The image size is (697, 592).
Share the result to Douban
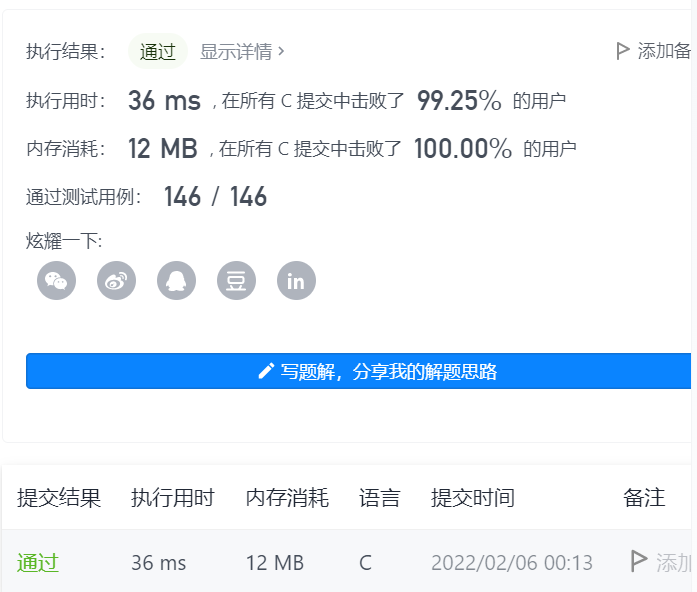click(236, 281)
